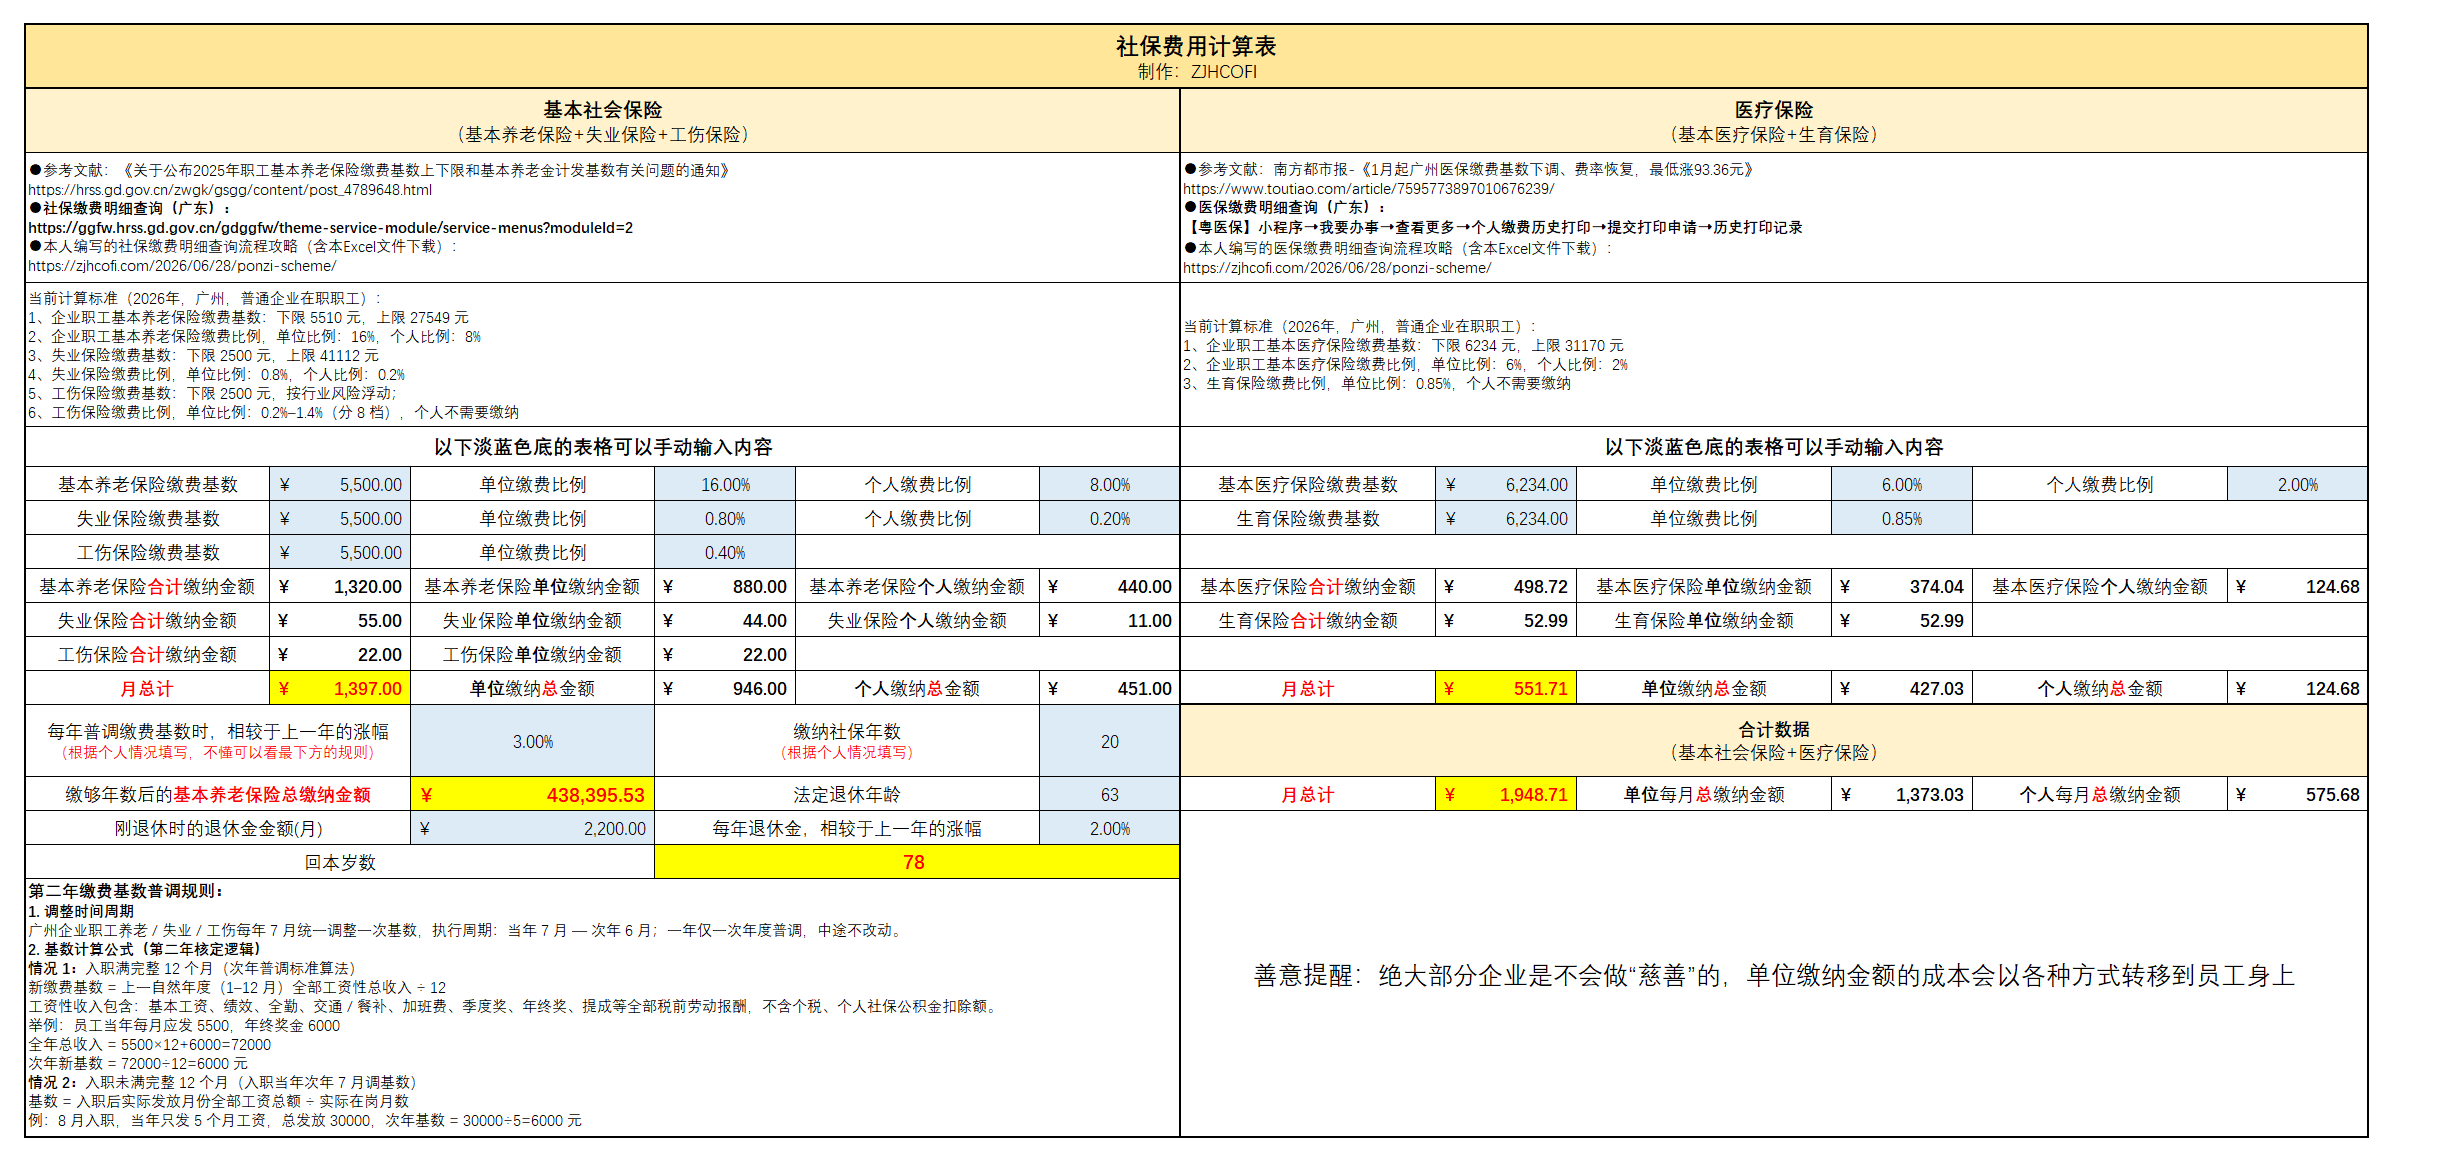Edit the 0.40% work injury unit ratio cell
This screenshot has width=2449, height=1161.
(725, 553)
